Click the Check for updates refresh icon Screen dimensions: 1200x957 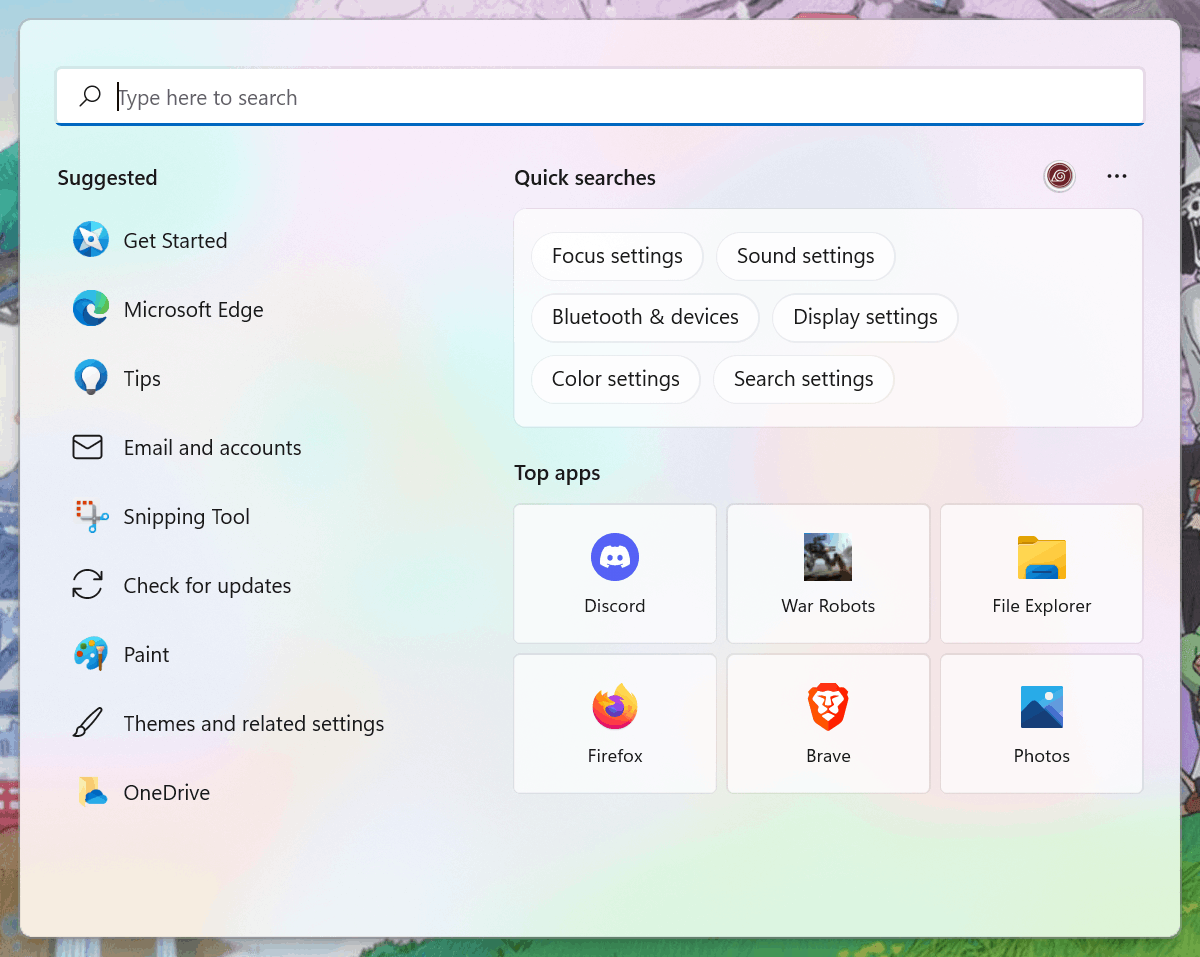[x=88, y=585]
